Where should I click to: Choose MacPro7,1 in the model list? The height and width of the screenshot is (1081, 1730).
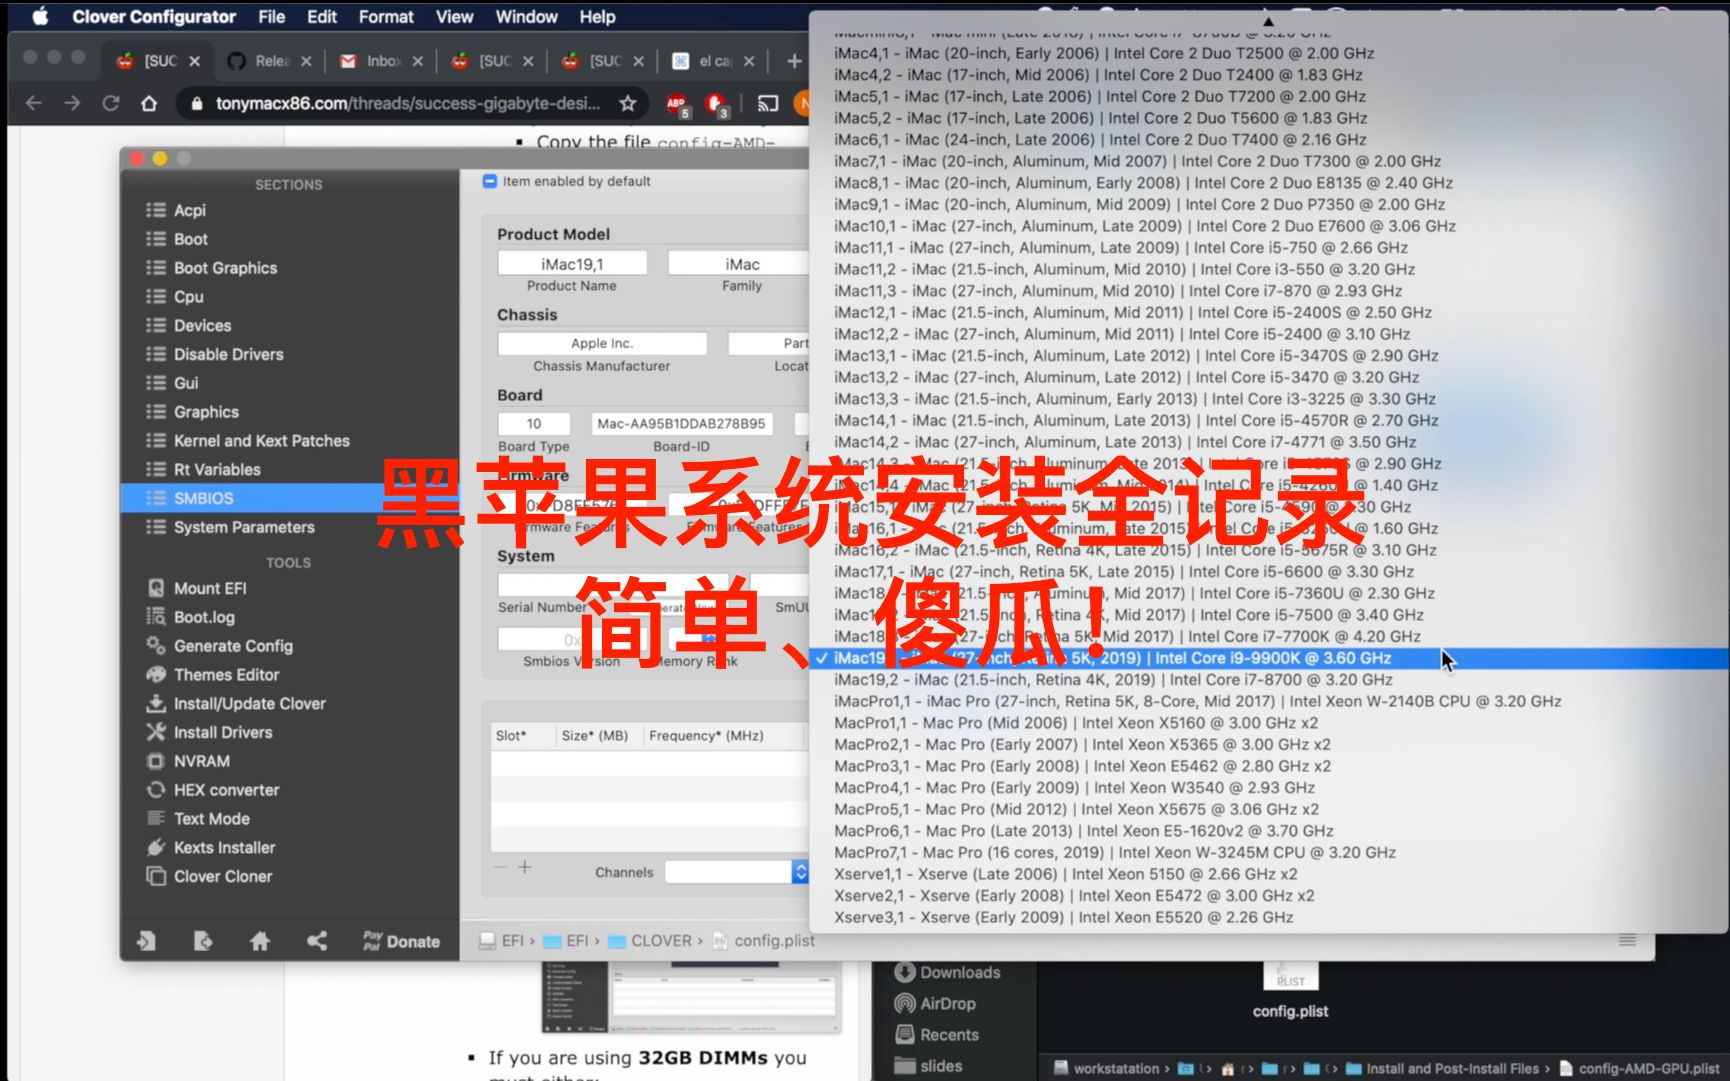[x=1270, y=852]
